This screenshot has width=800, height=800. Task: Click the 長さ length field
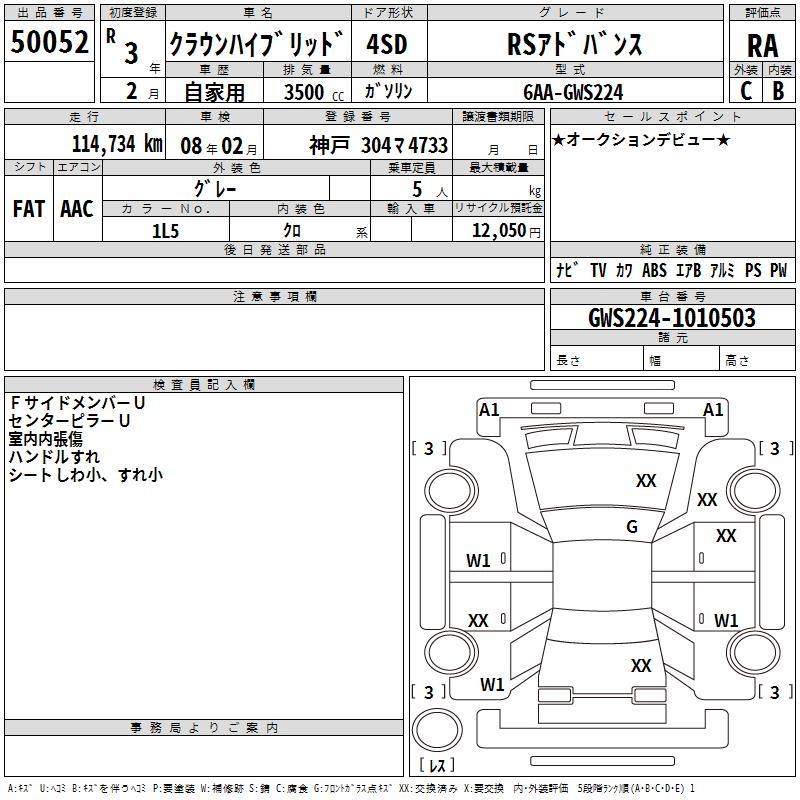pyautogui.click(x=596, y=358)
